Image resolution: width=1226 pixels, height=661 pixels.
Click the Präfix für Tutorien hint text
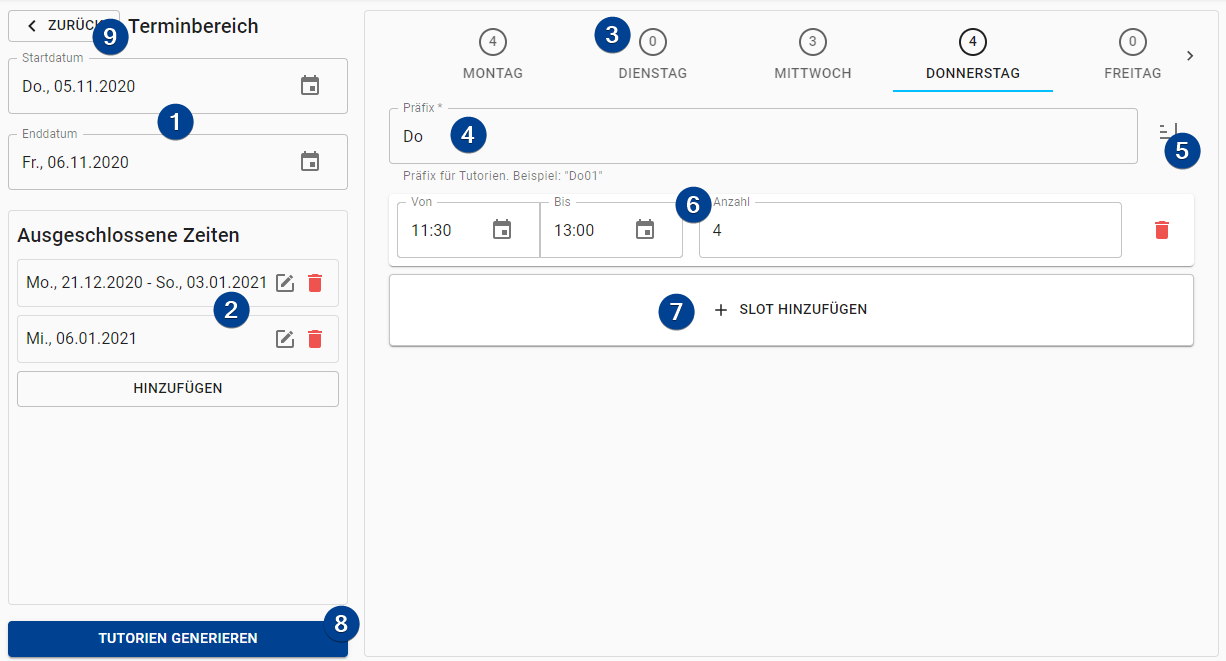pyautogui.click(x=503, y=176)
